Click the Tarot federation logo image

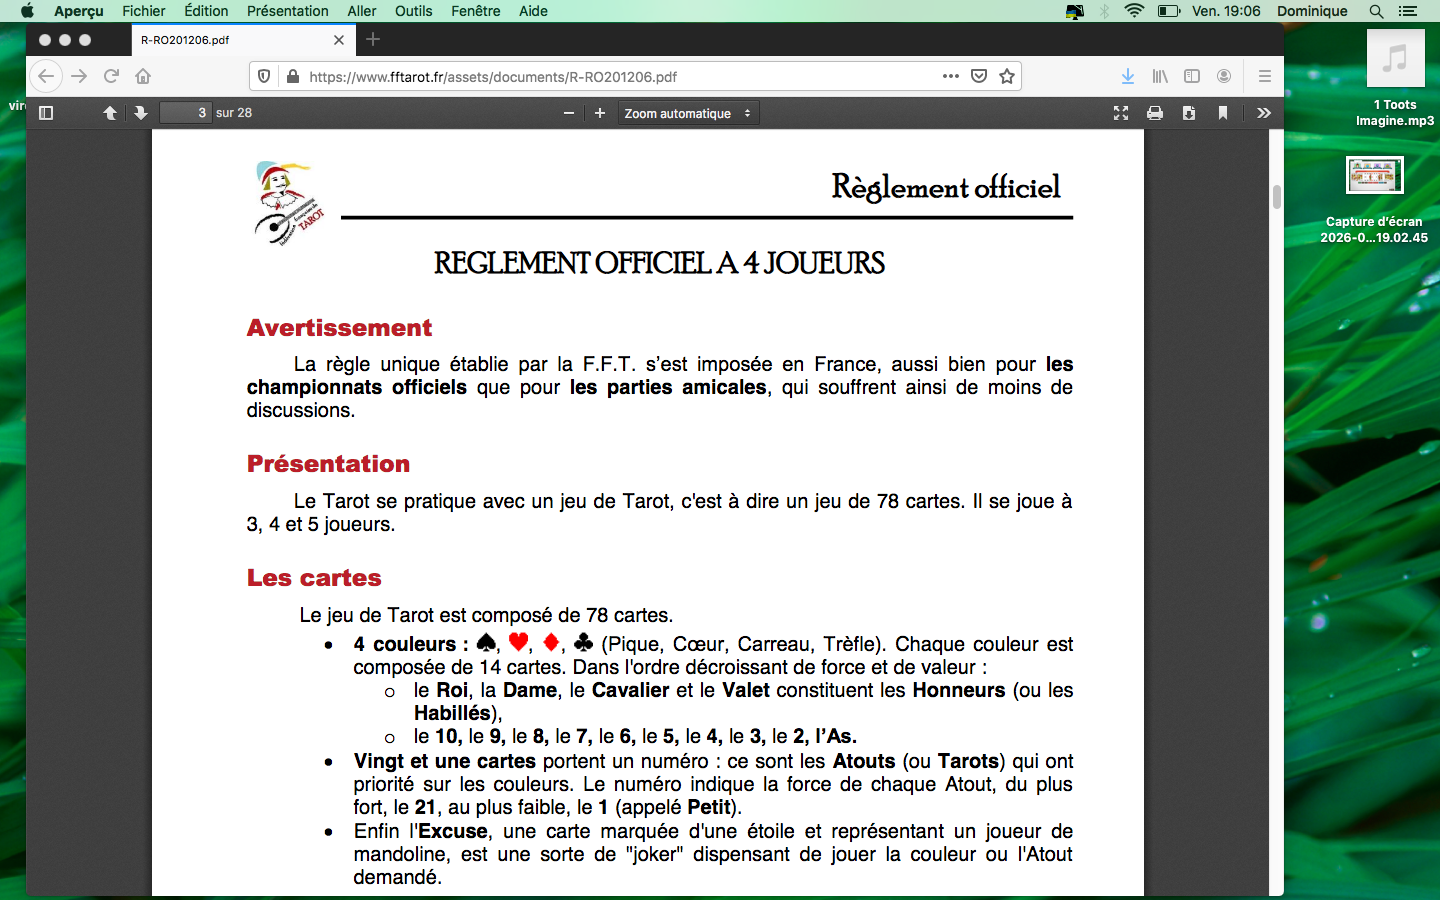(290, 203)
